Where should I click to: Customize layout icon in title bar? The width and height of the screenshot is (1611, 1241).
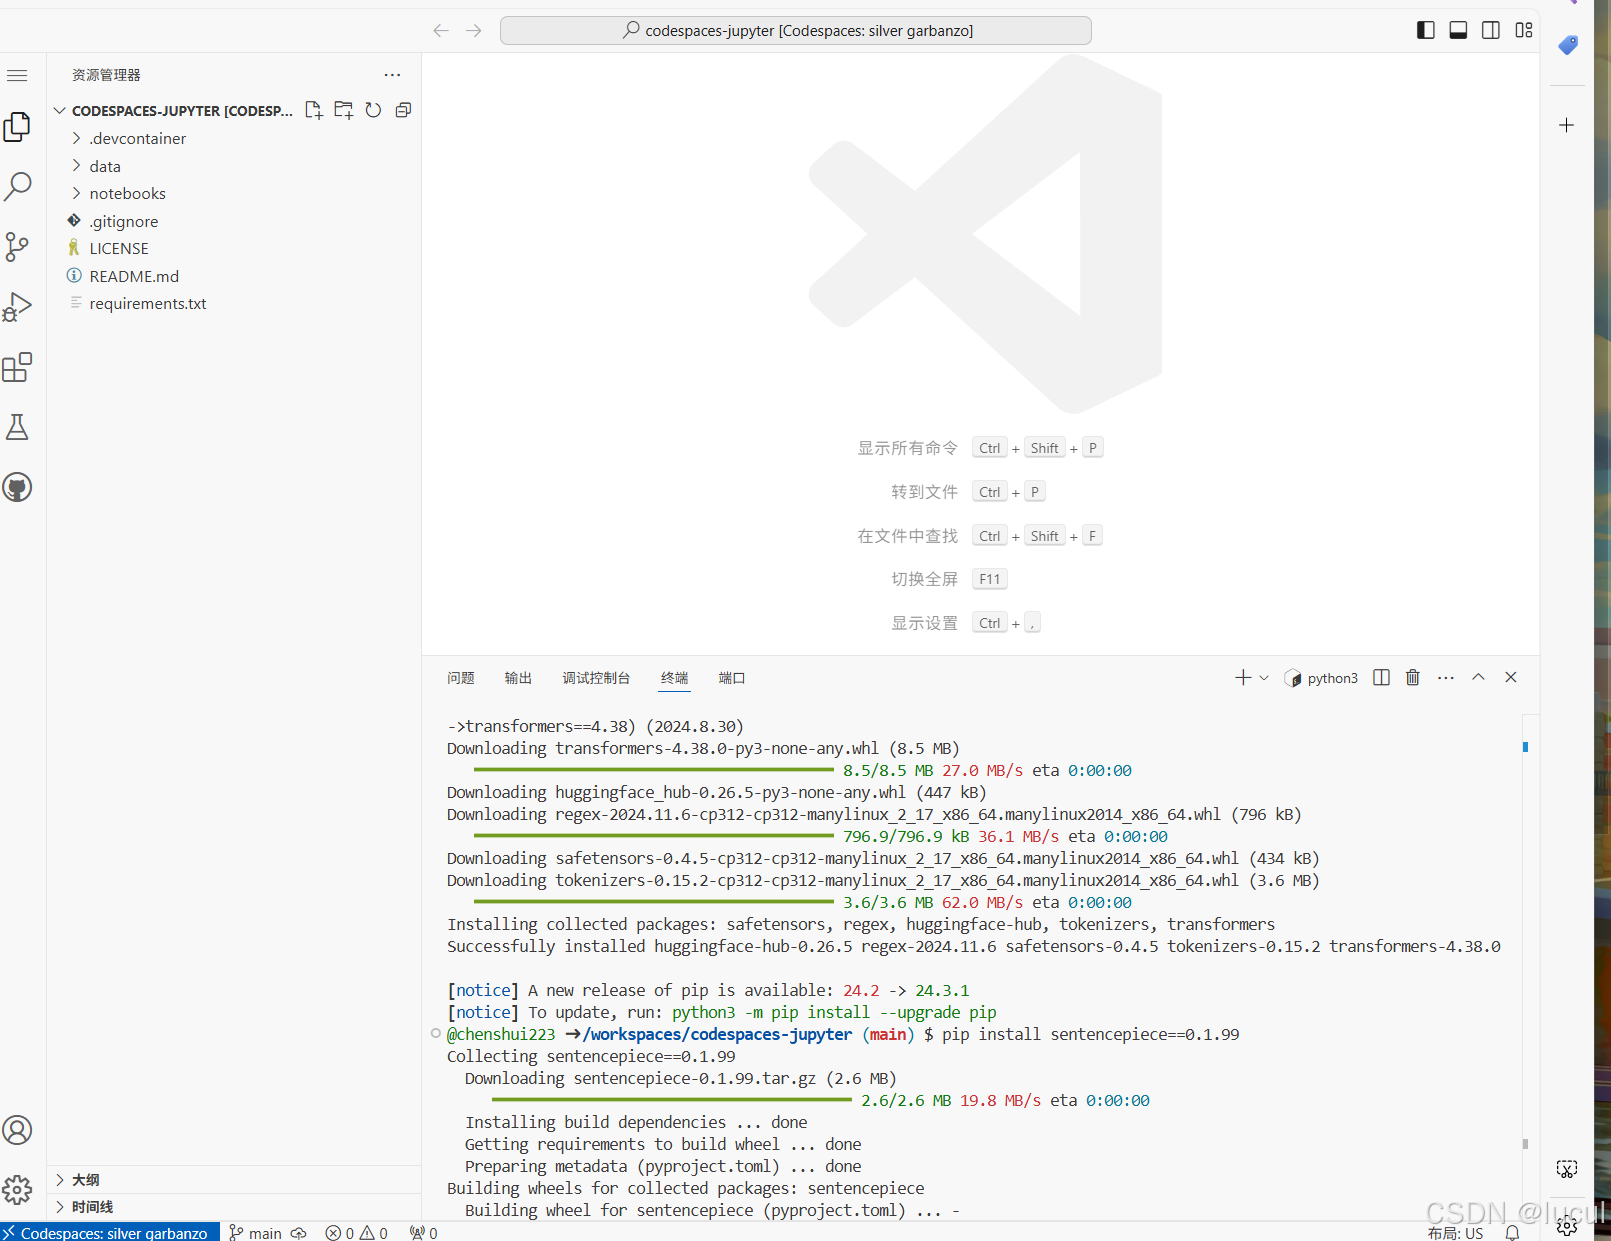click(1524, 30)
